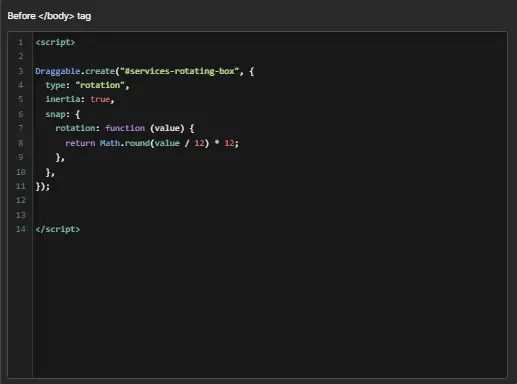Click the (value) parameter on line 7
517x384 pixels.
point(167,128)
